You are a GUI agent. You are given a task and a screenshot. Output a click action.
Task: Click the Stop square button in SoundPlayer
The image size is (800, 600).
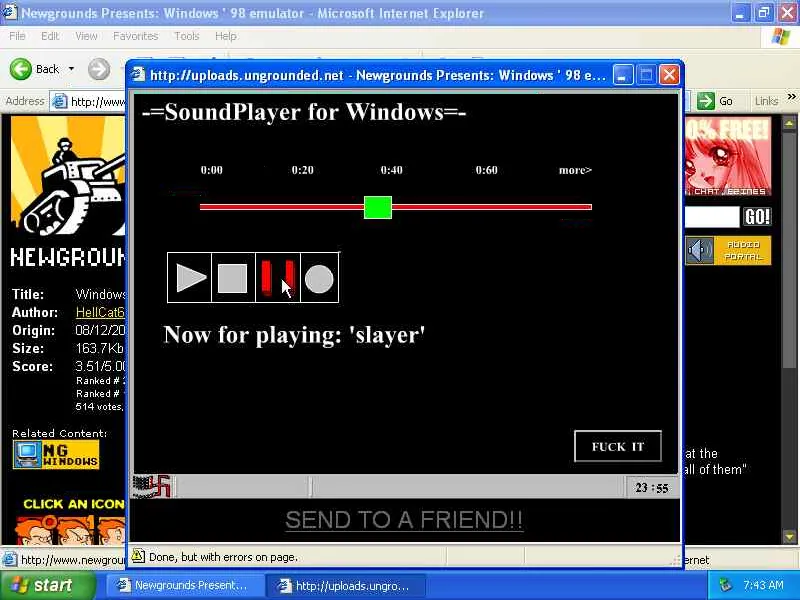click(x=233, y=278)
